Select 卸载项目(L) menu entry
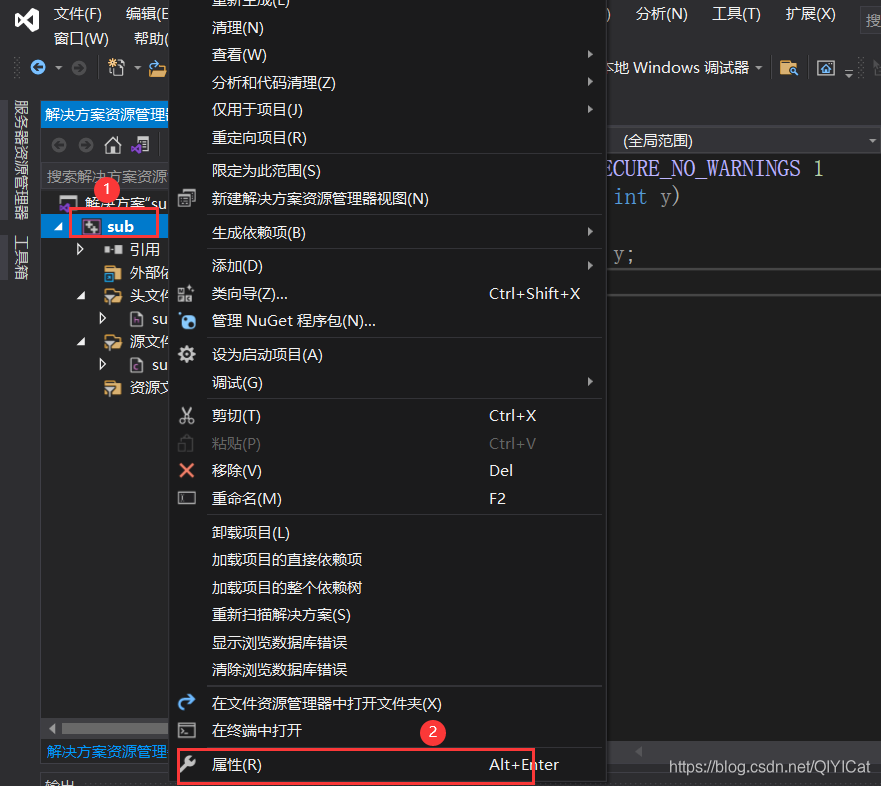The image size is (881, 786). (x=388, y=533)
